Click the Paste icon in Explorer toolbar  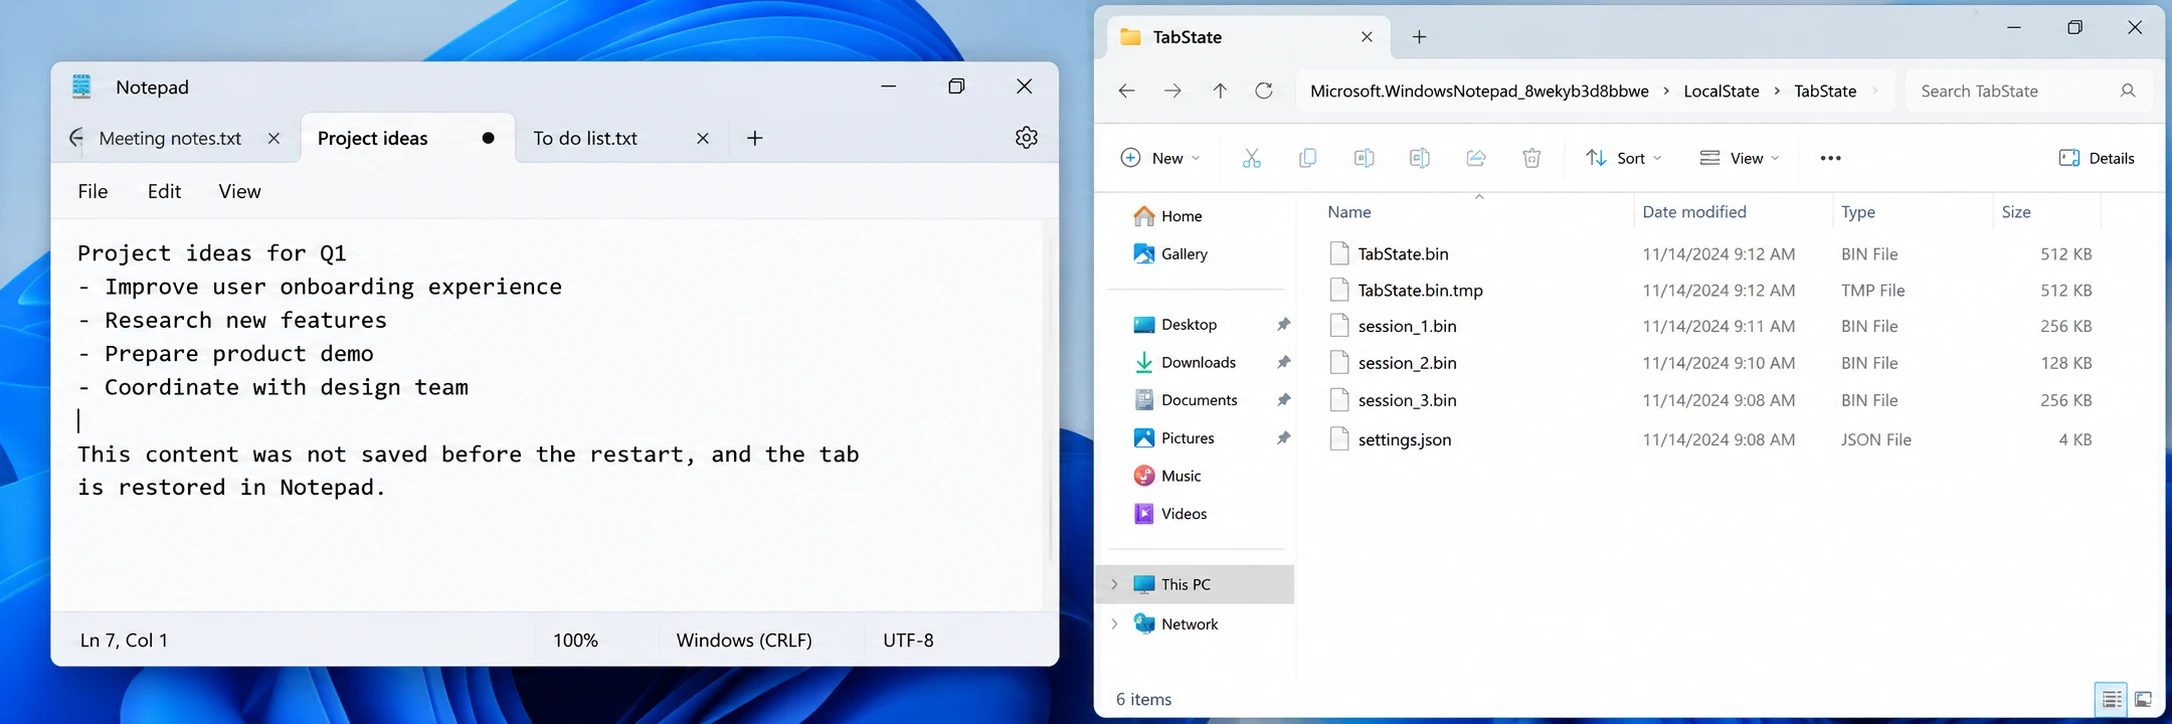pos(1363,158)
